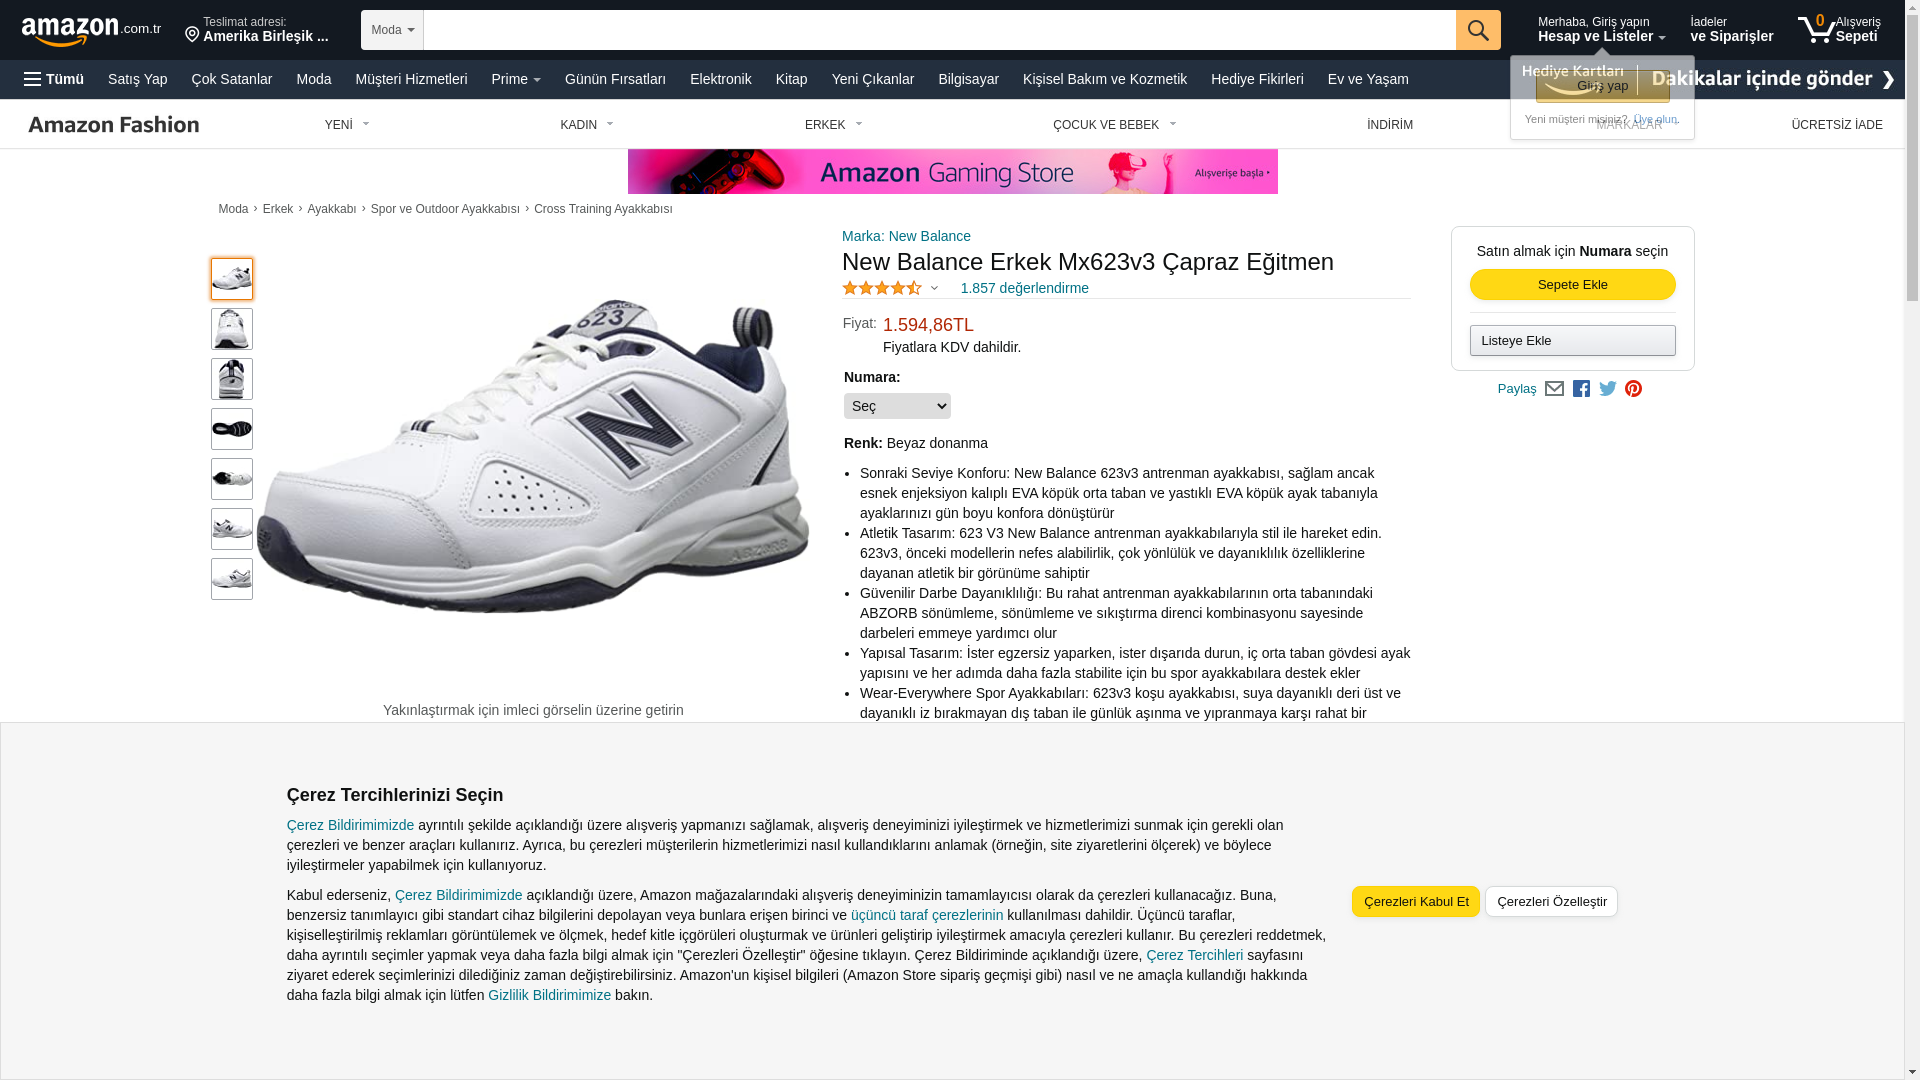
Task: Add item with Sepete Ekle button
Action: click(1573, 285)
